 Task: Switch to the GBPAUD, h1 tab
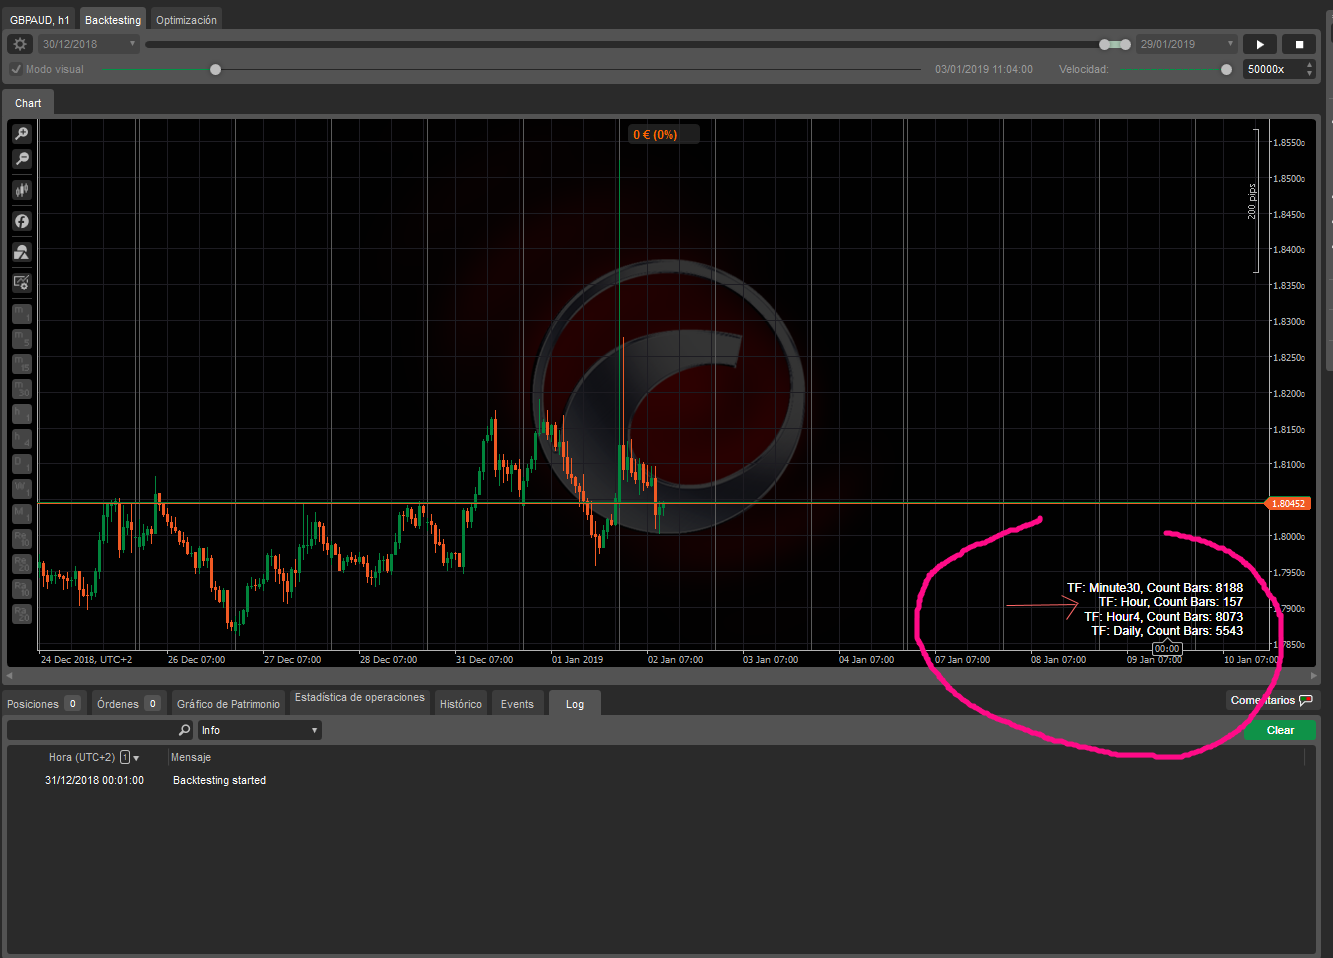point(40,20)
